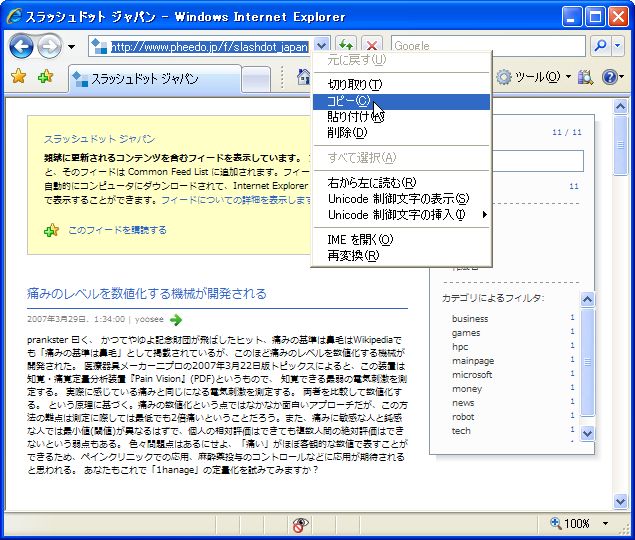Screen dimensions: 635x540
Task: Click the 11 / 11 displaying count text
Action: click(x=567, y=132)
